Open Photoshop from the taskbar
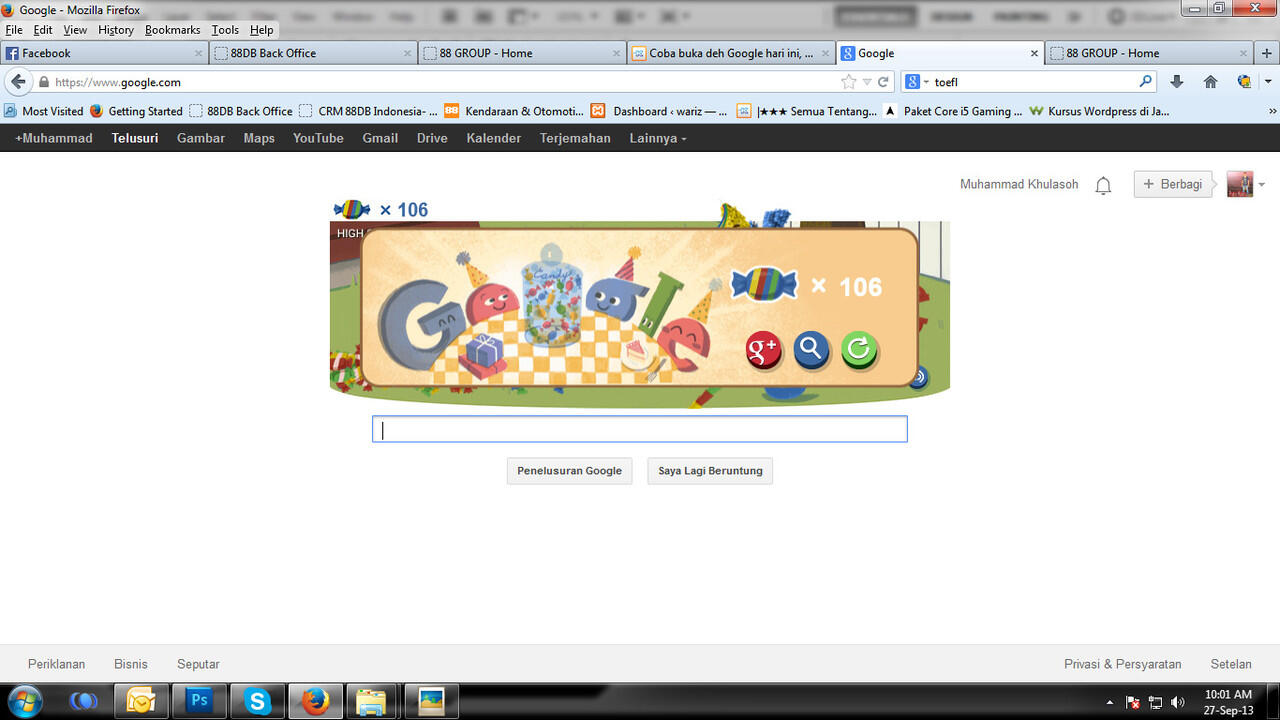The width and height of the screenshot is (1280, 720). coord(199,701)
